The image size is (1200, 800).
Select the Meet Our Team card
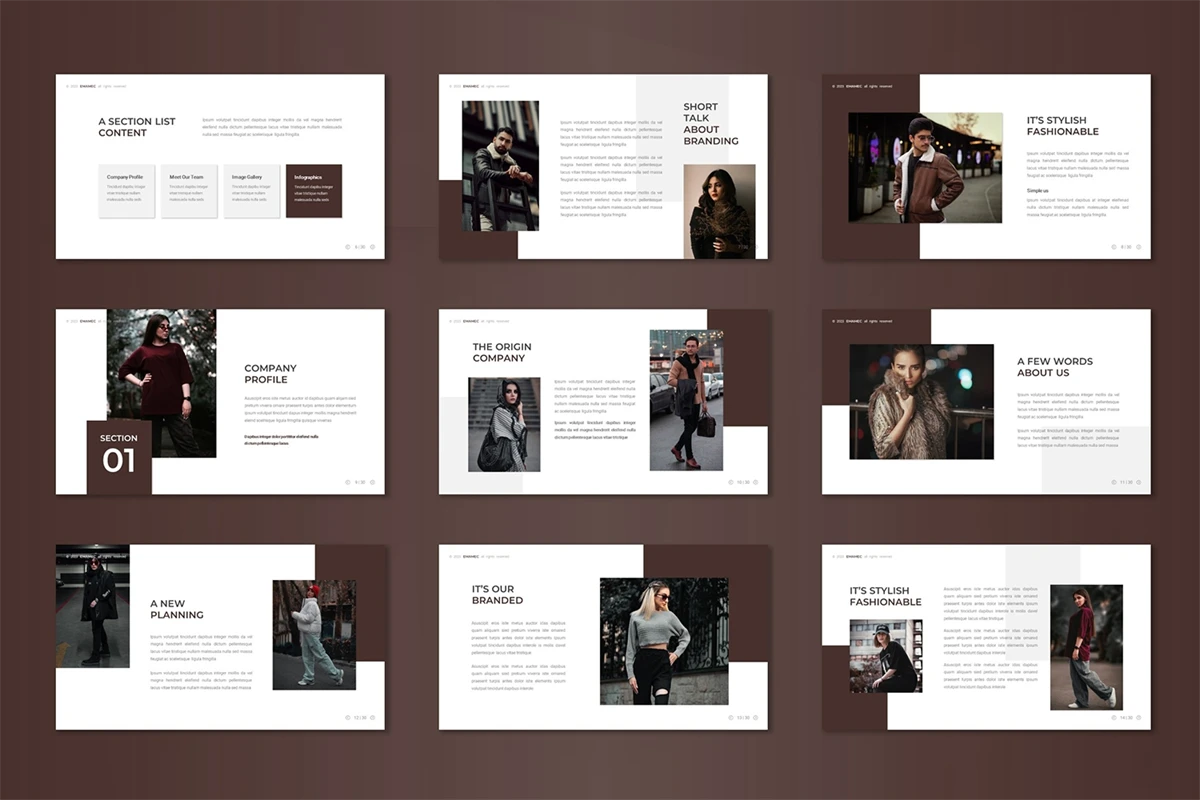pos(189,191)
